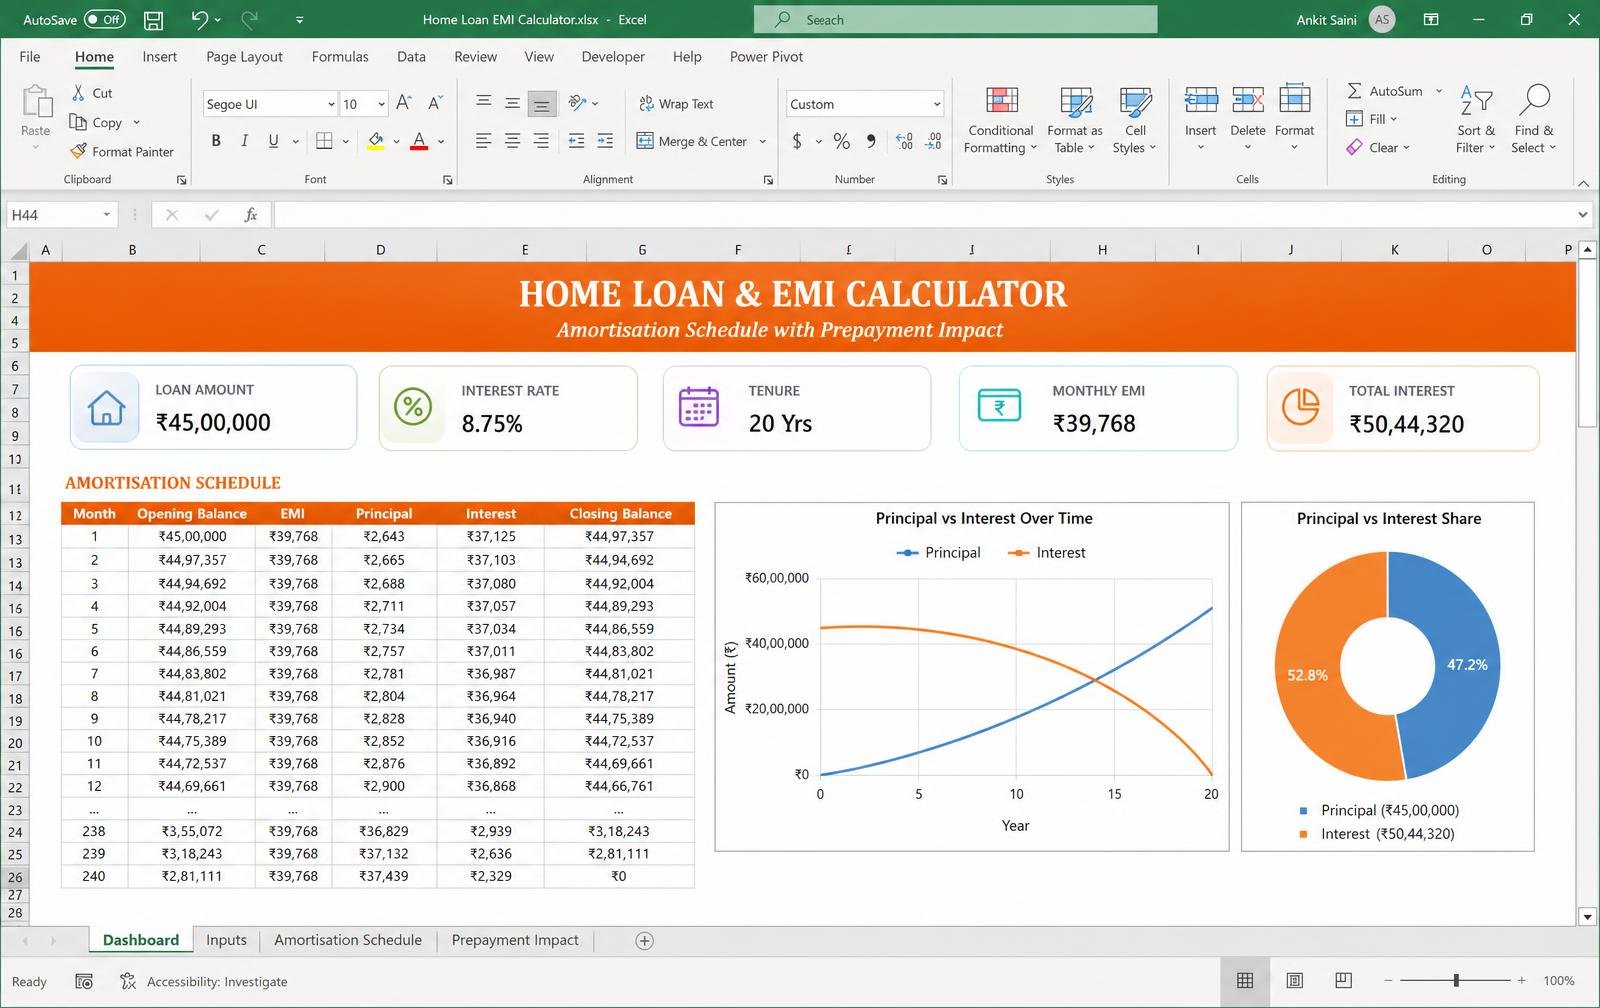The height and width of the screenshot is (1008, 1600).
Task: Open the Custom number format dropdown
Action: 937,104
